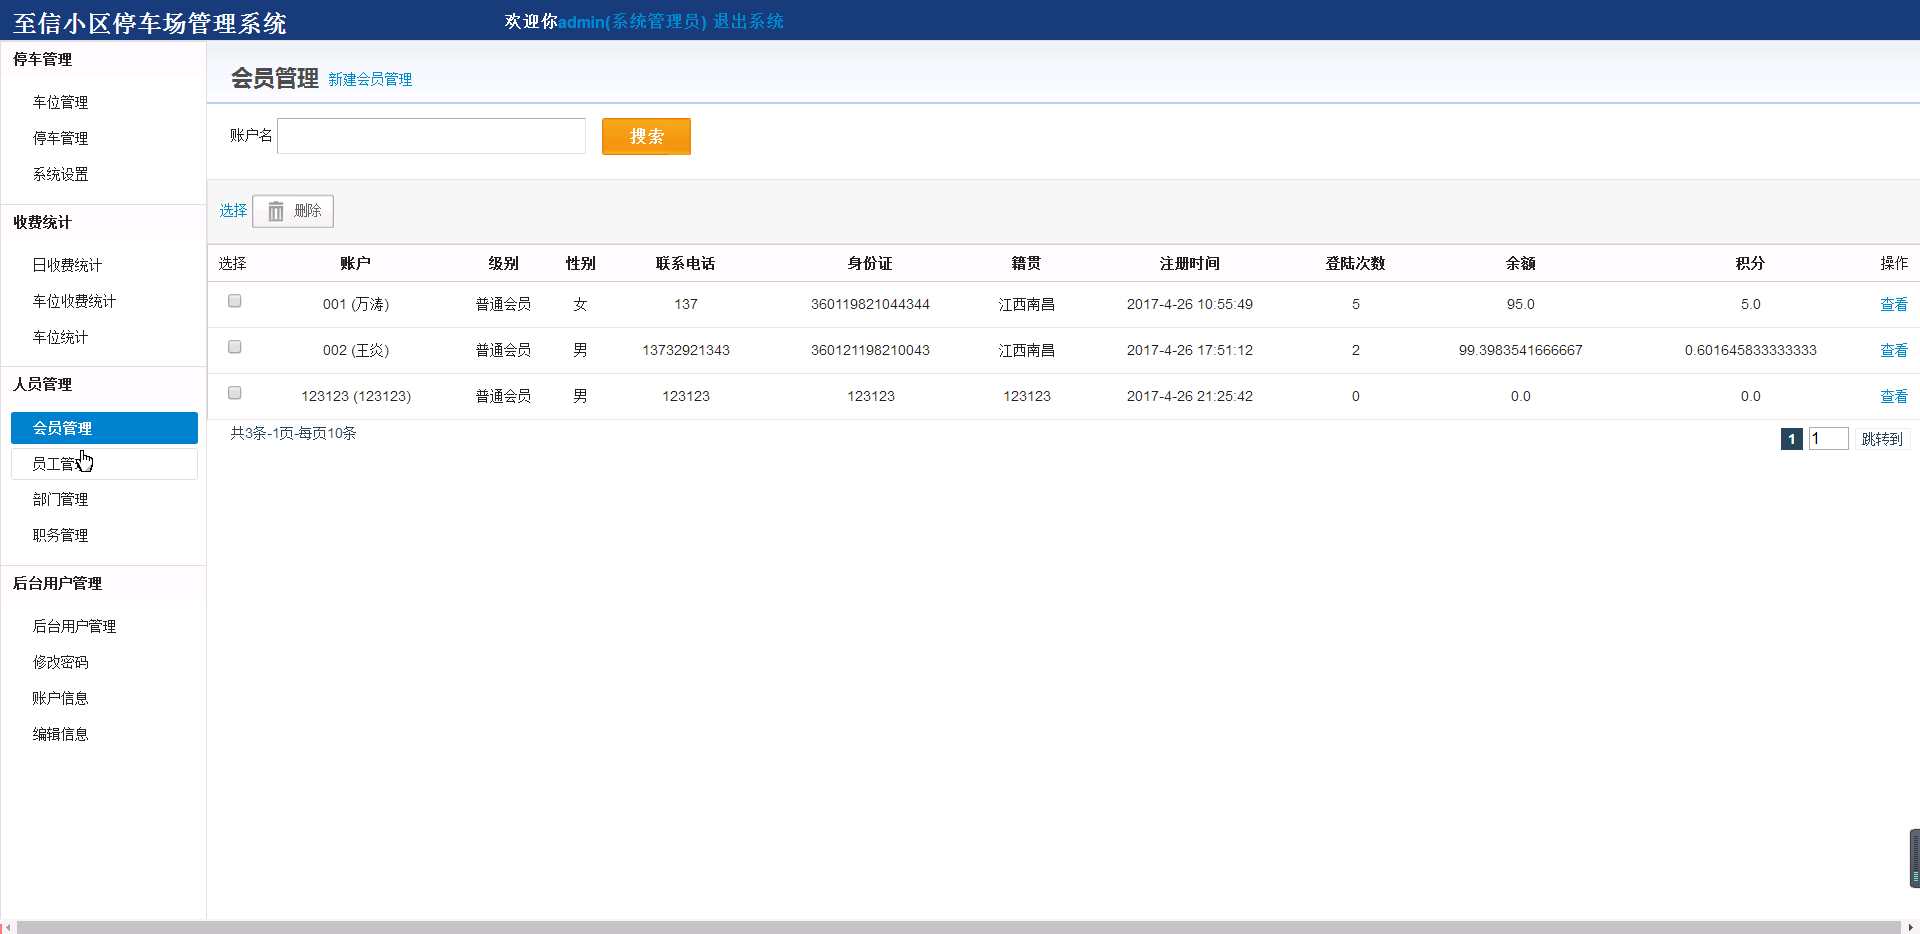Viewport: 1920px width, 934px height.
Task: Tick the checkbox for account 002 (王炎)
Action: (x=235, y=347)
